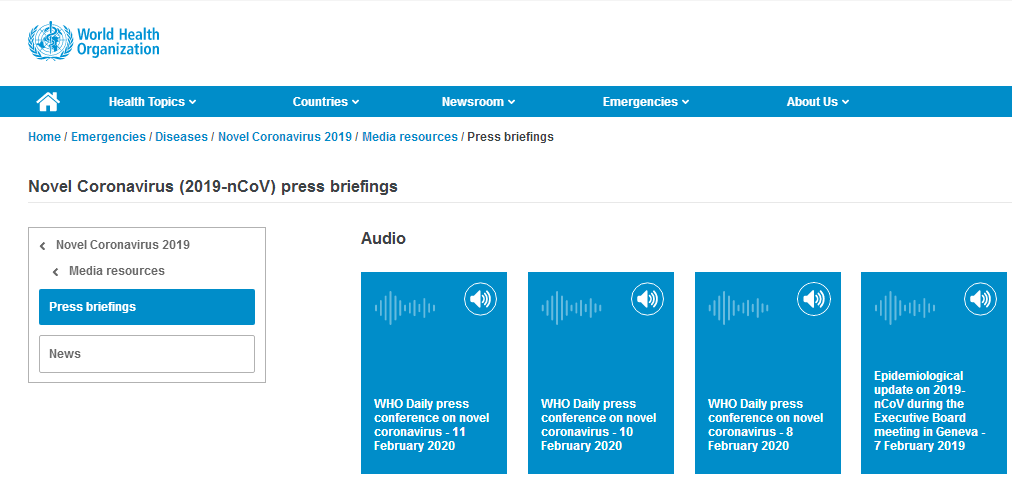The height and width of the screenshot is (480, 1012).
Task: Open the About Us menu
Action: click(817, 102)
